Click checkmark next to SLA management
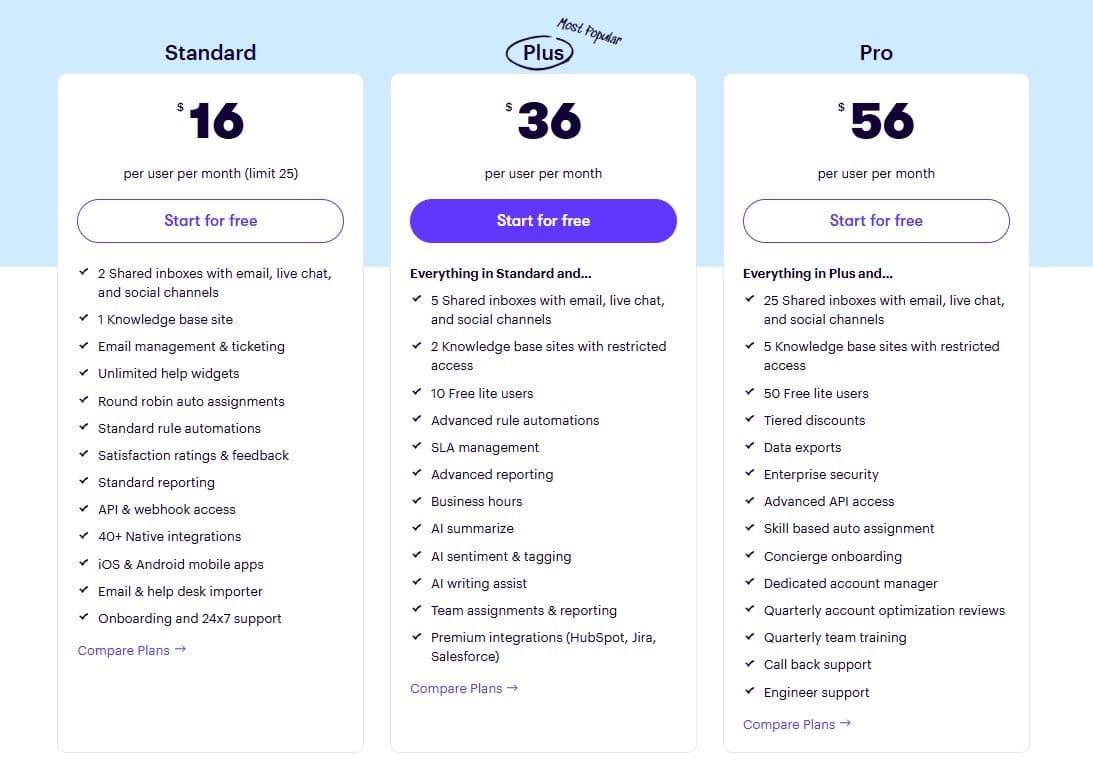1093x767 pixels. tap(416, 447)
